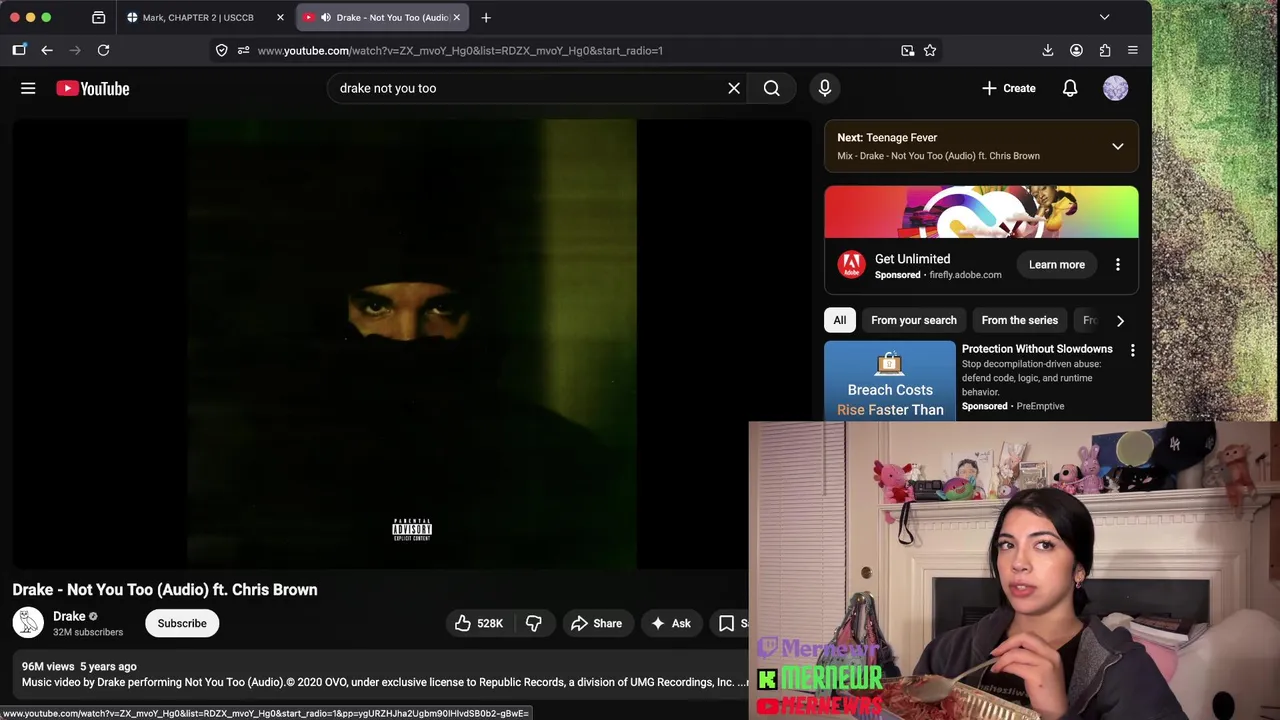Reload the page with the refresh icon

point(103,50)
